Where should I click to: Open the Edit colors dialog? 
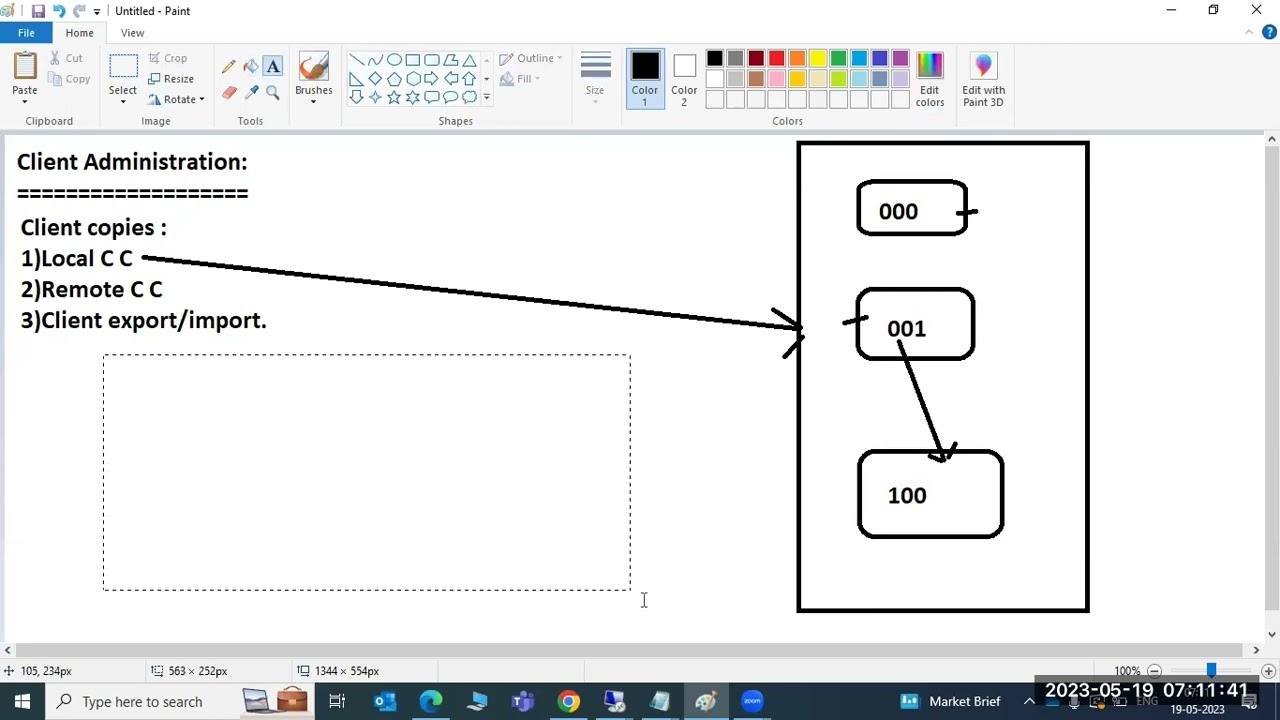[x=930, y=79]
